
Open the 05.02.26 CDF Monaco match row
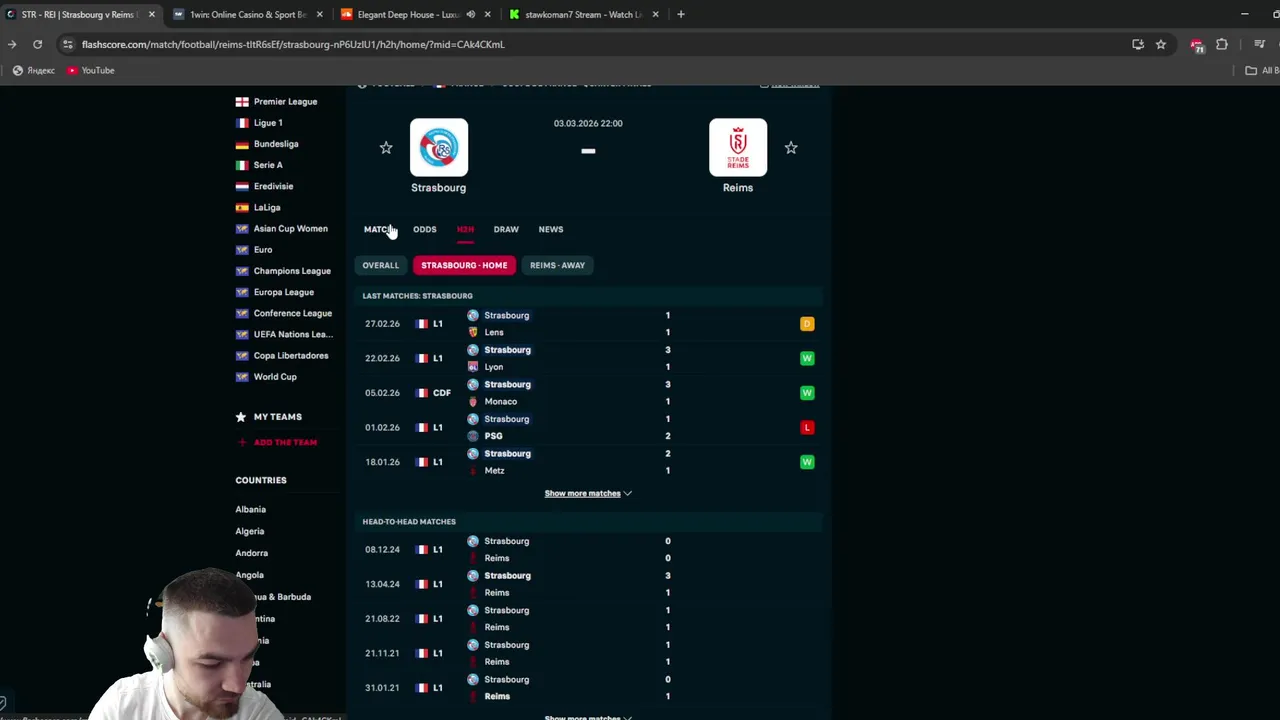[x=589, y=393]
